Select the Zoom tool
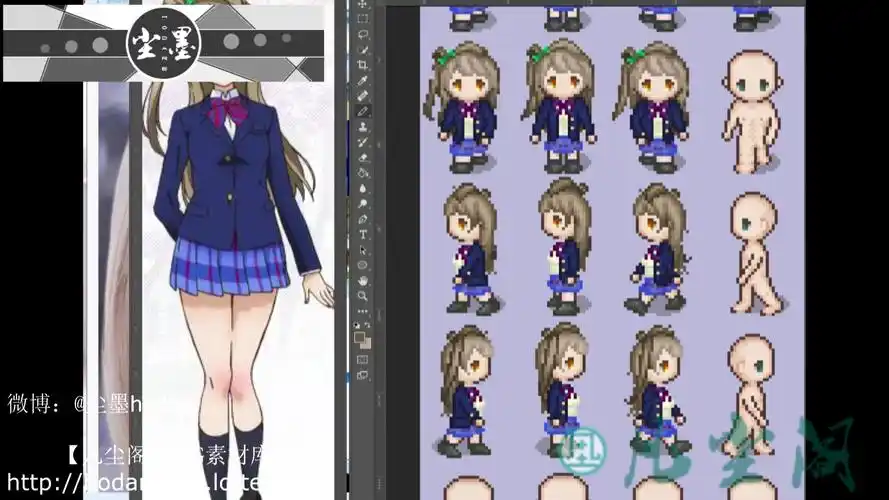The height and width of the screenshot is (500, 889). [x=363, y=296]
